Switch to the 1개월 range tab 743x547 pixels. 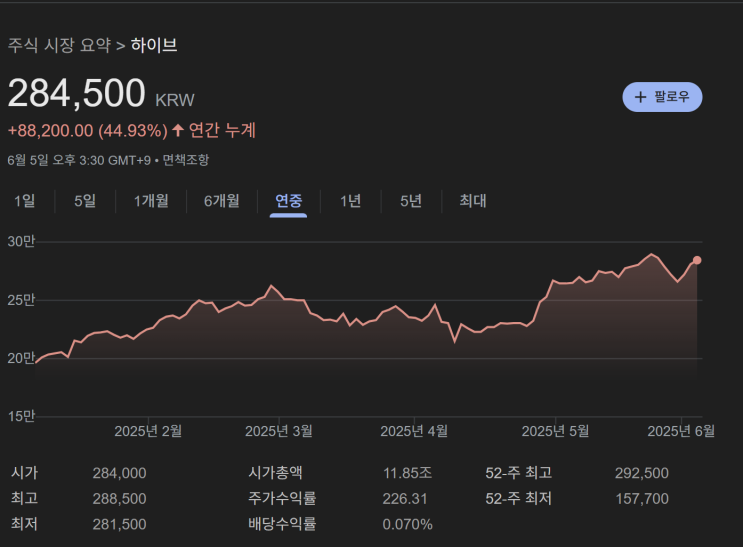click(x=151, y=201)
